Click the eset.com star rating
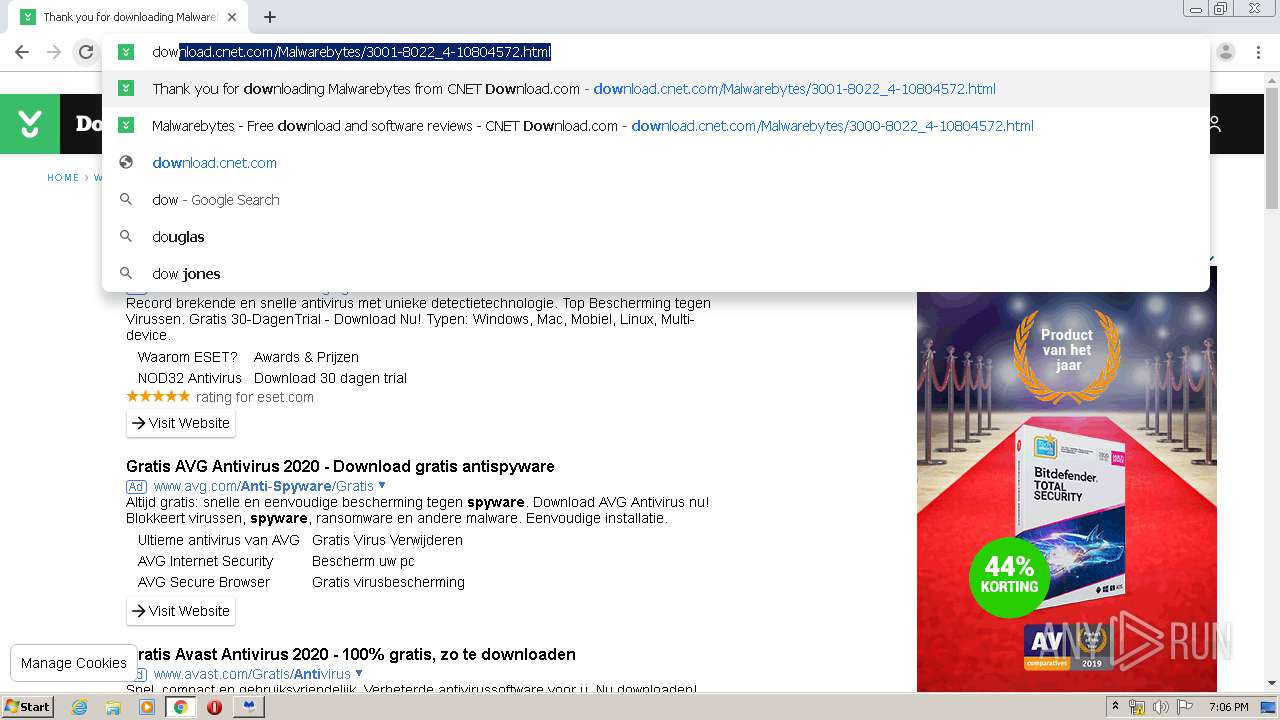Viewport: 1280px width, 720px height. (158, 396)
